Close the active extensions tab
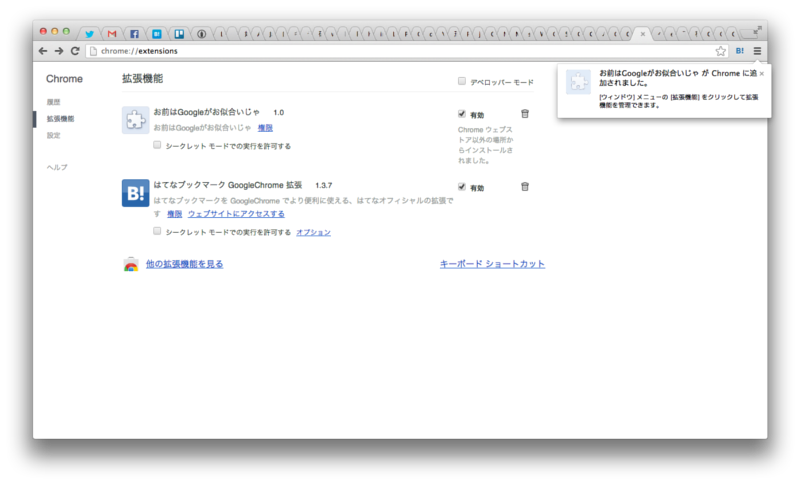 (x=642, y=34)
